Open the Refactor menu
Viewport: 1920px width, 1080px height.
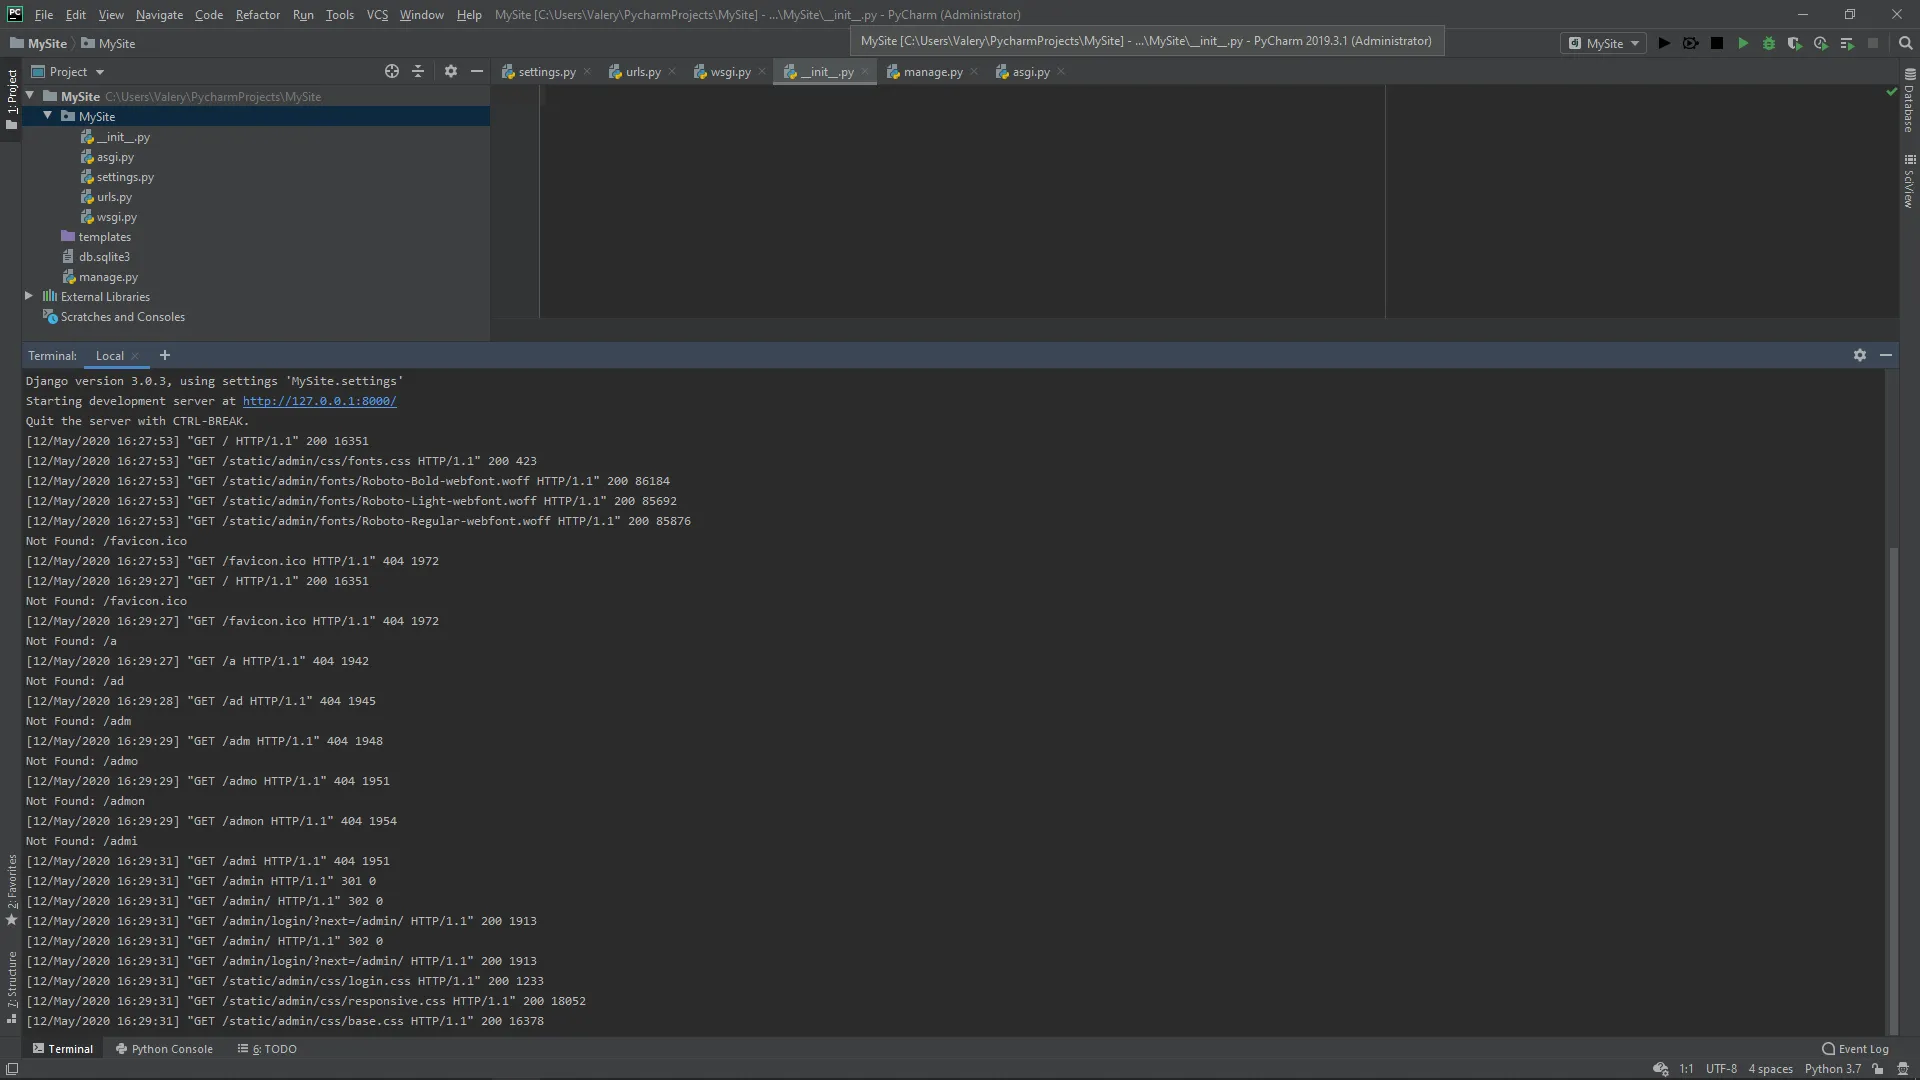pos(257,15)
